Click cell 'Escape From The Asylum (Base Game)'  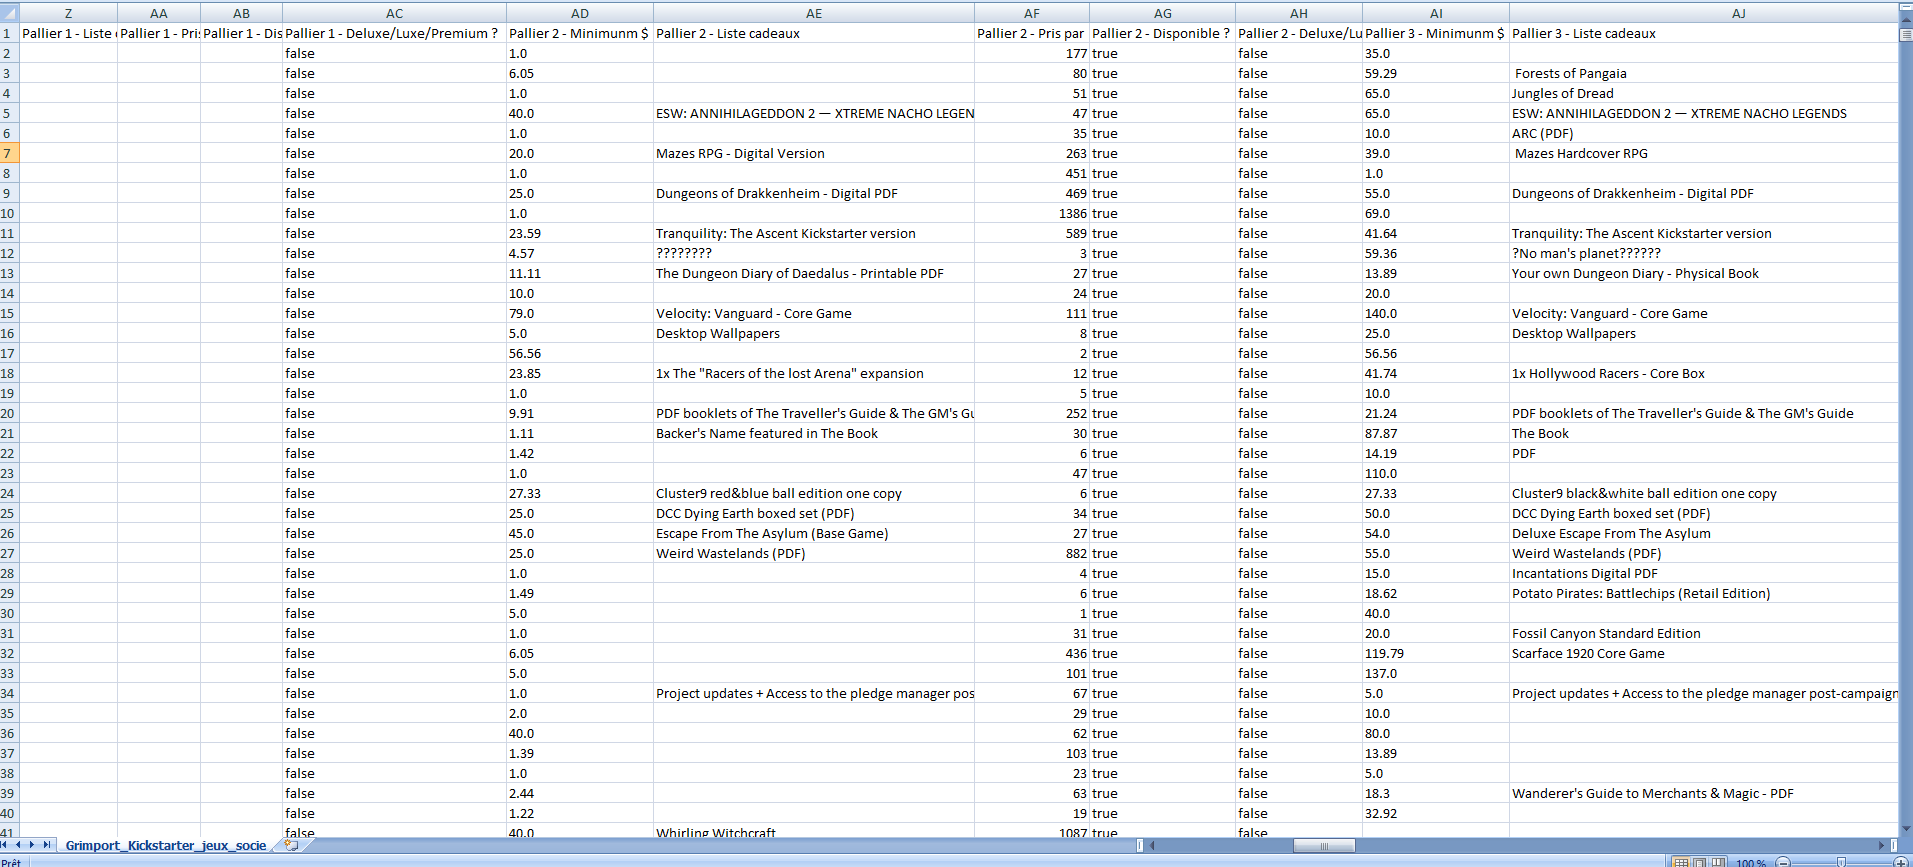[x=814, y=533]
